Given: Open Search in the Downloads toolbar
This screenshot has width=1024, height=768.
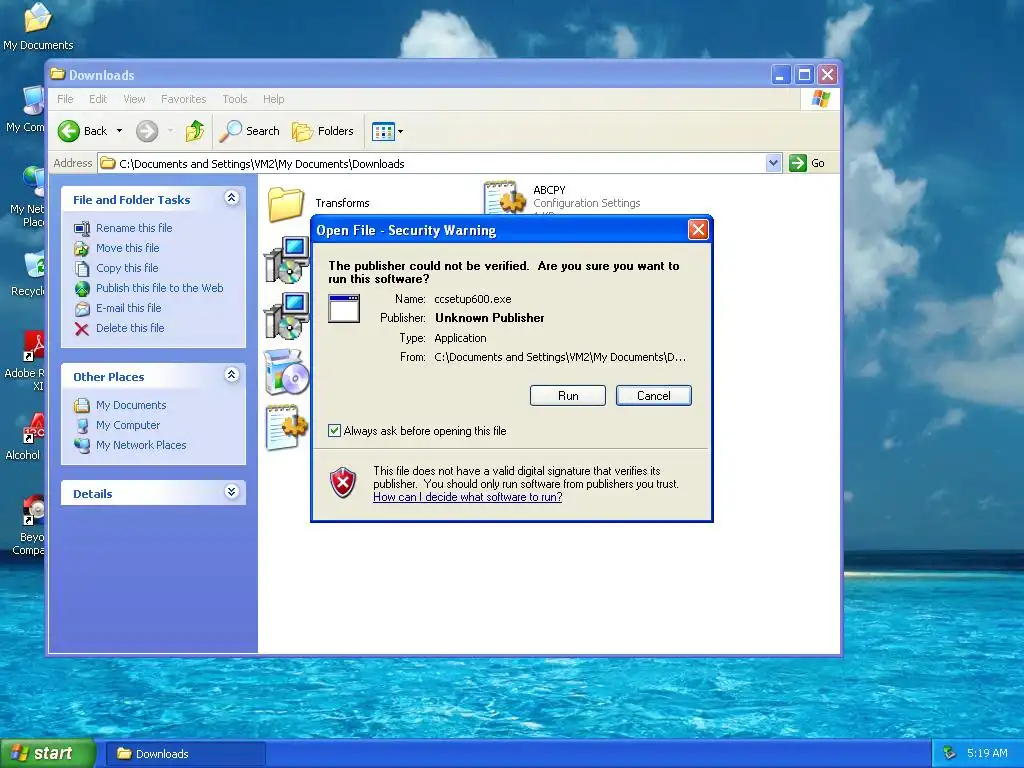Looking at the screenshot, I should pos(249,131).
